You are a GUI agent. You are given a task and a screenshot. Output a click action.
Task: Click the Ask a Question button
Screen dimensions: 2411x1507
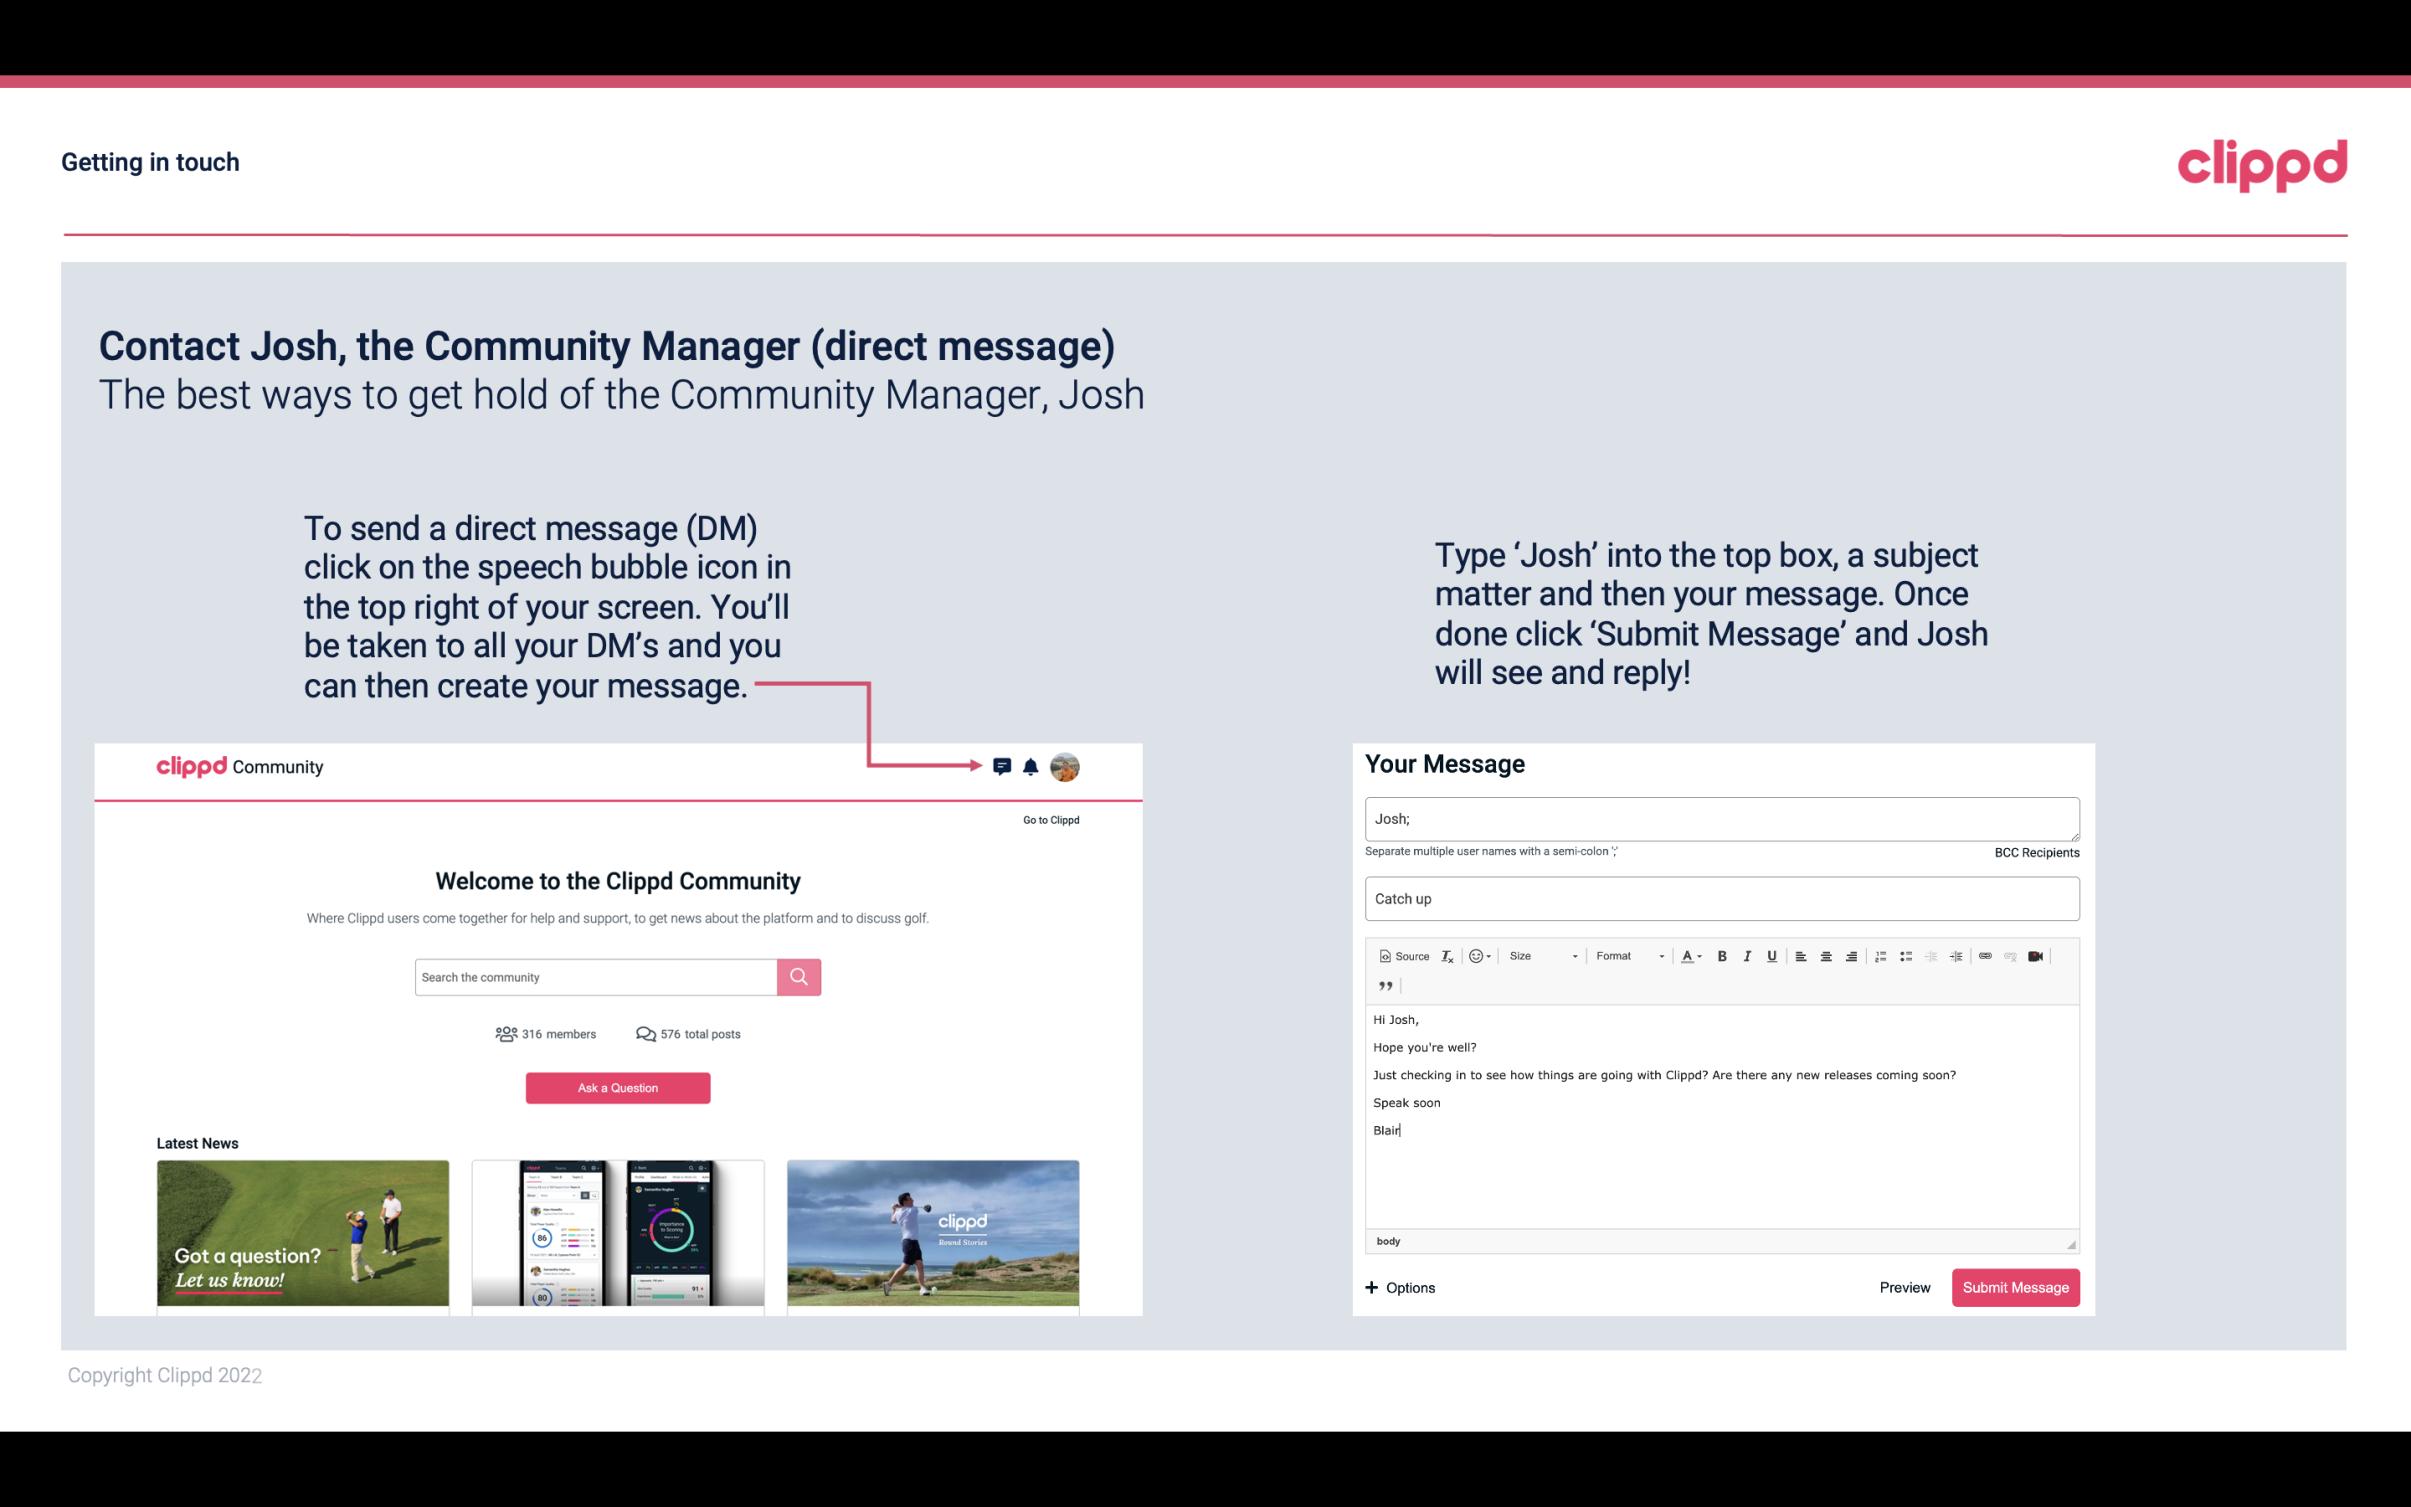tap(618, 1087)
